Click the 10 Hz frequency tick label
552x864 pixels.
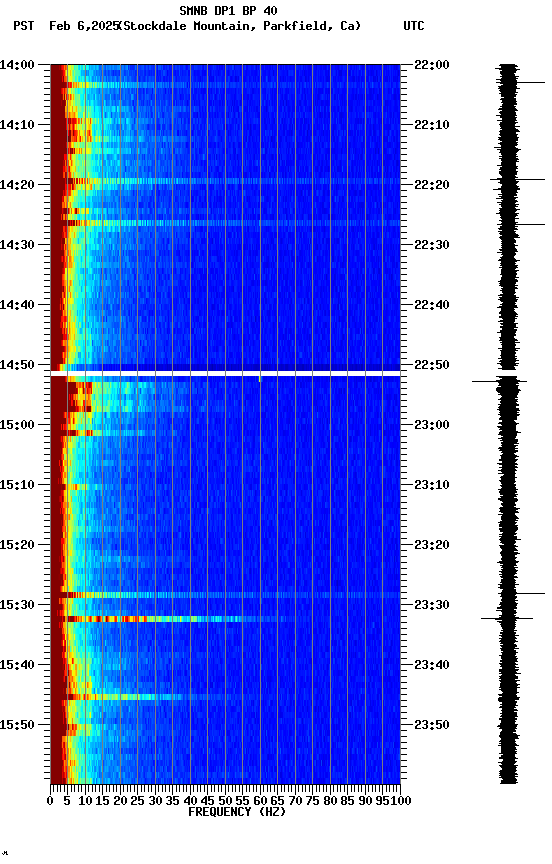click(85, 801)
